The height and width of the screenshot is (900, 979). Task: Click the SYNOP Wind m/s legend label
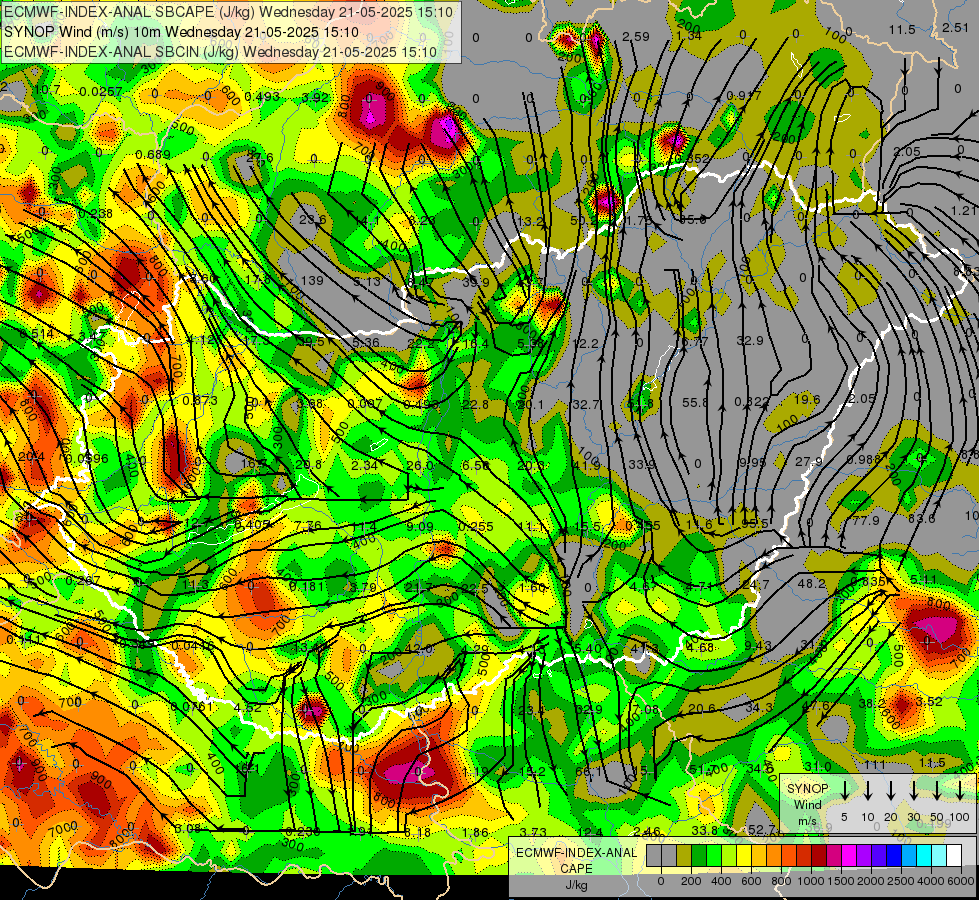coord(807,804)
